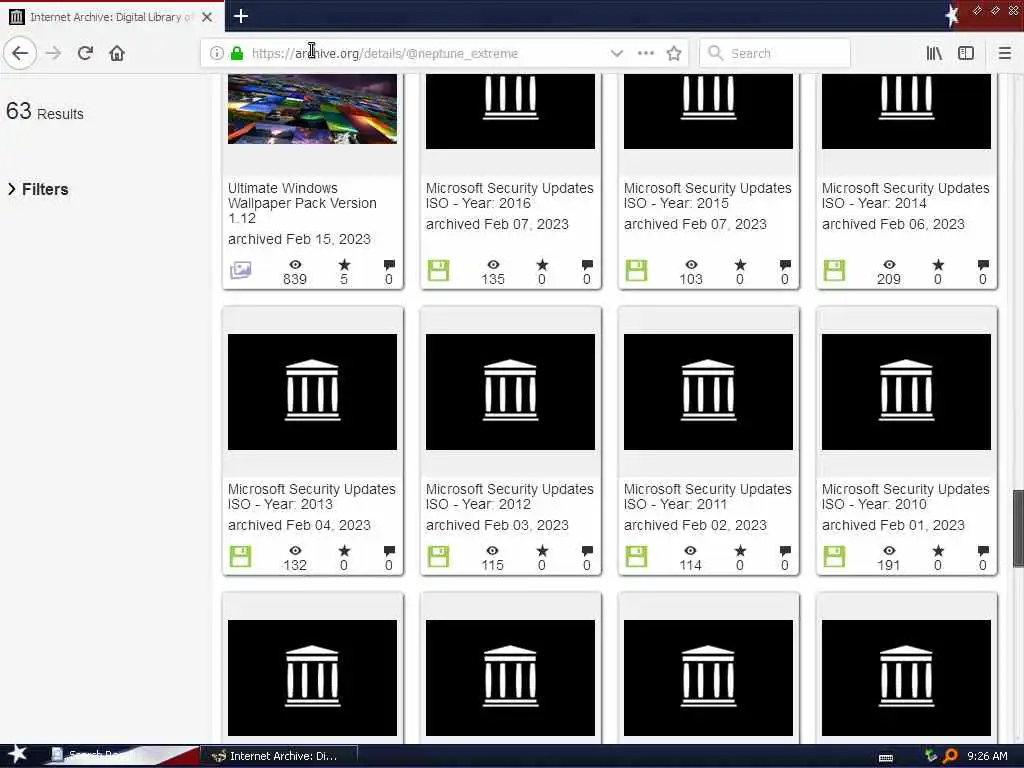Open Ultimate Windows Wallpaper Pack Version 1.12
This screenshot has width=1024, height=768.
pos(302,203)
